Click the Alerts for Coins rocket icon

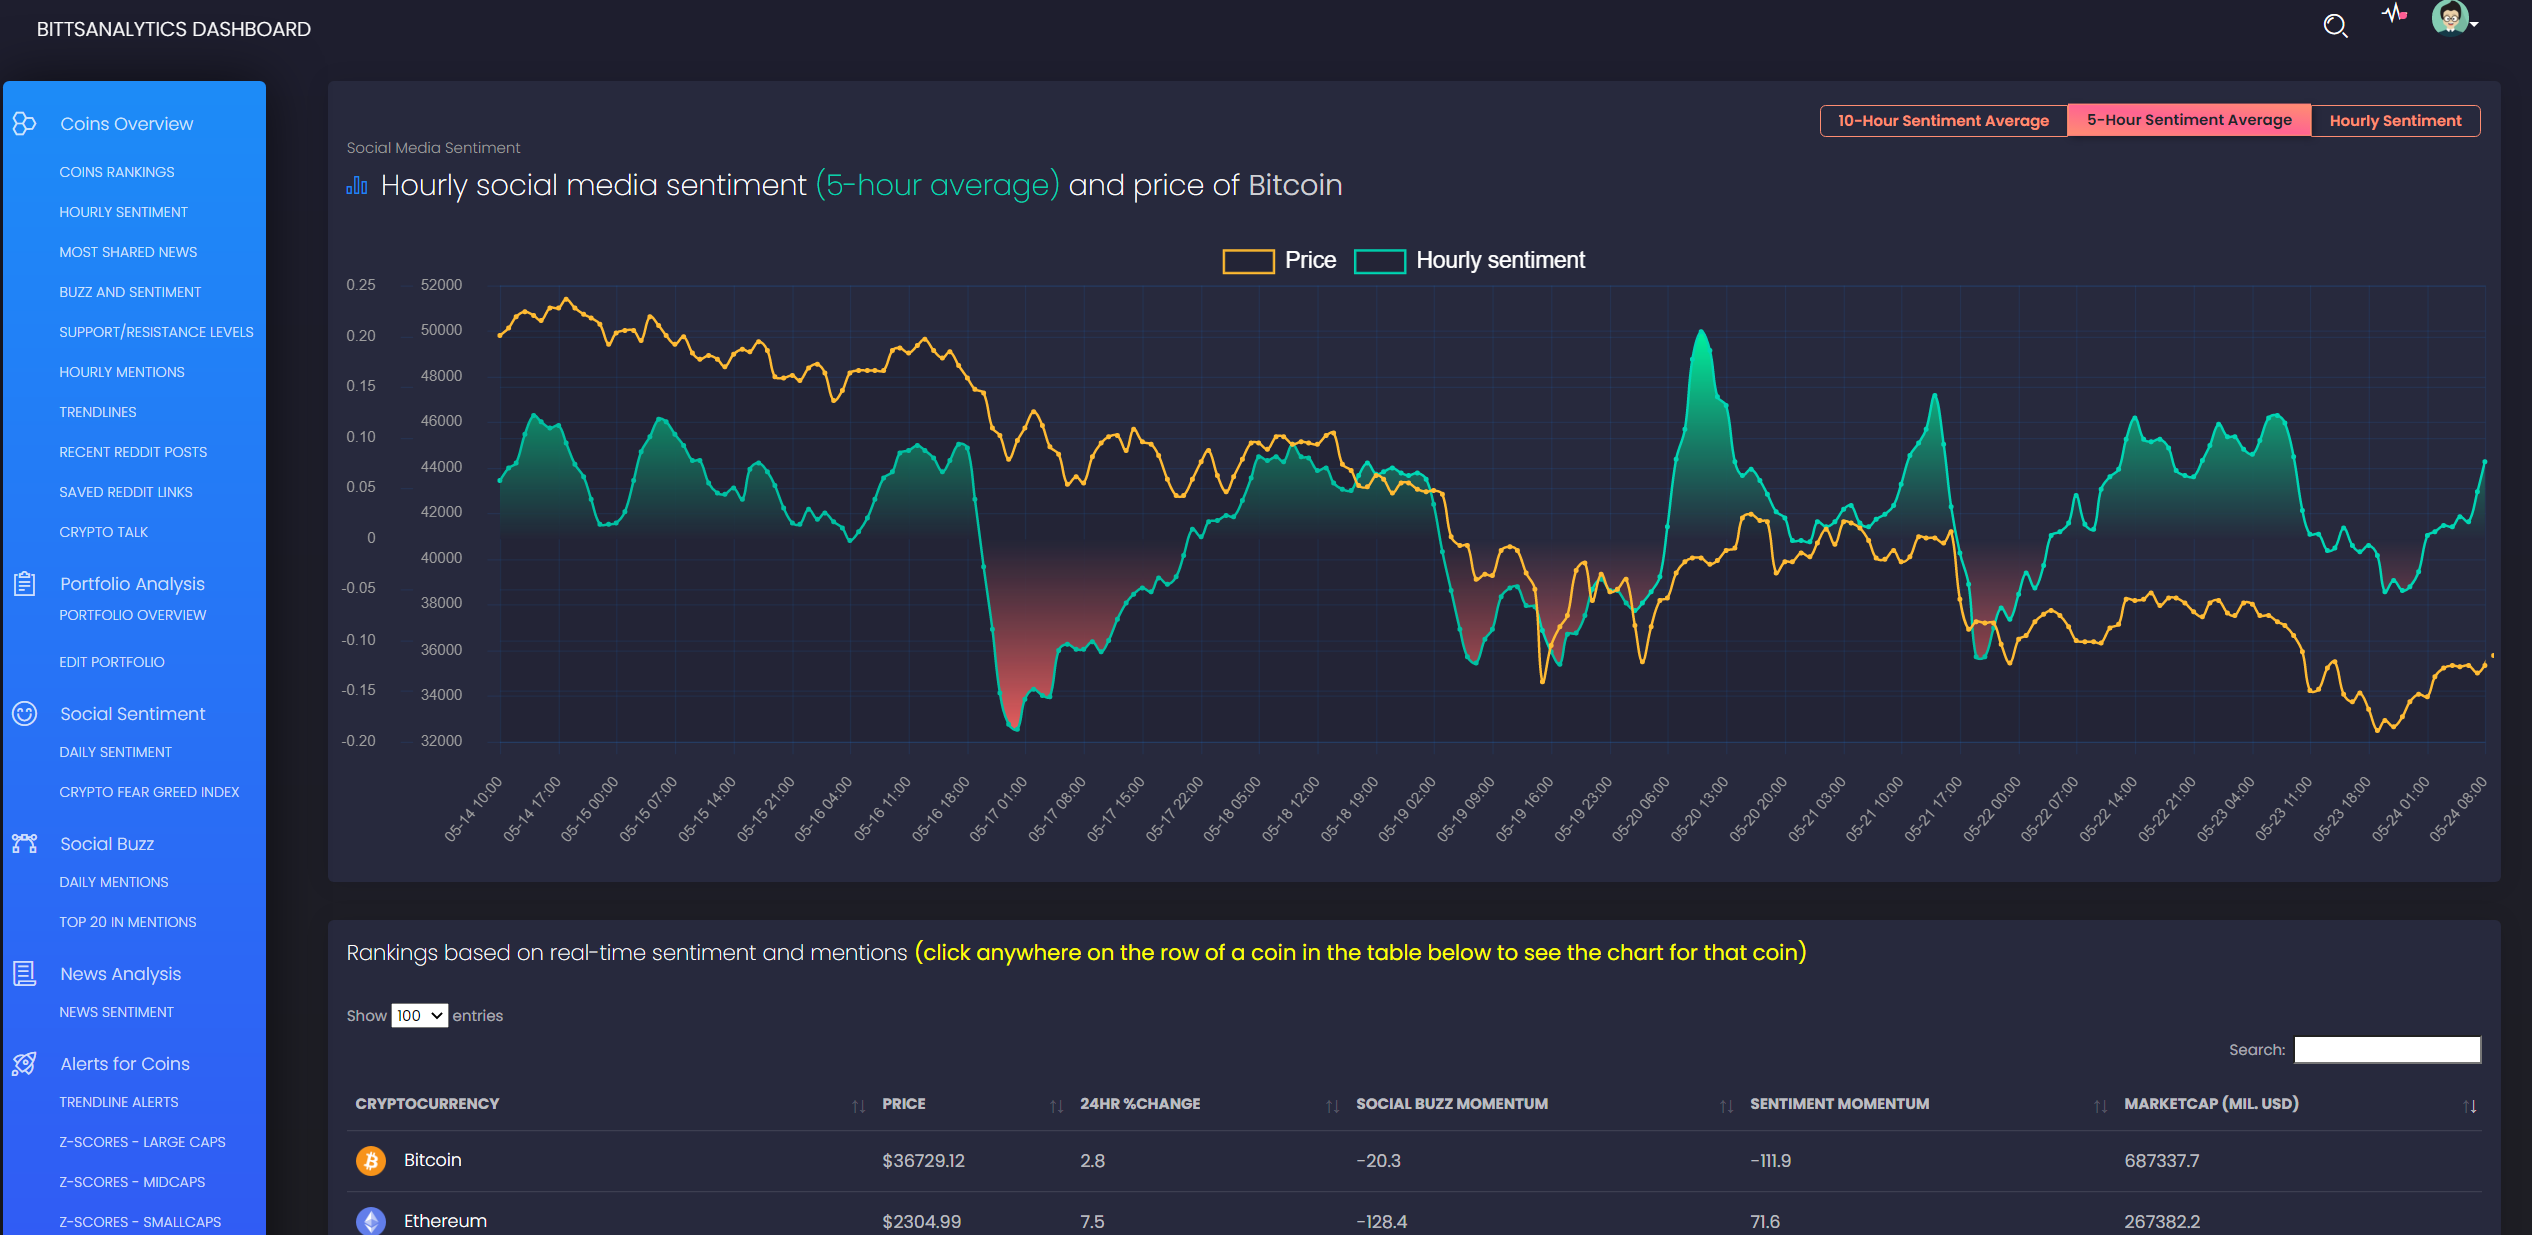coord(24,1063)
